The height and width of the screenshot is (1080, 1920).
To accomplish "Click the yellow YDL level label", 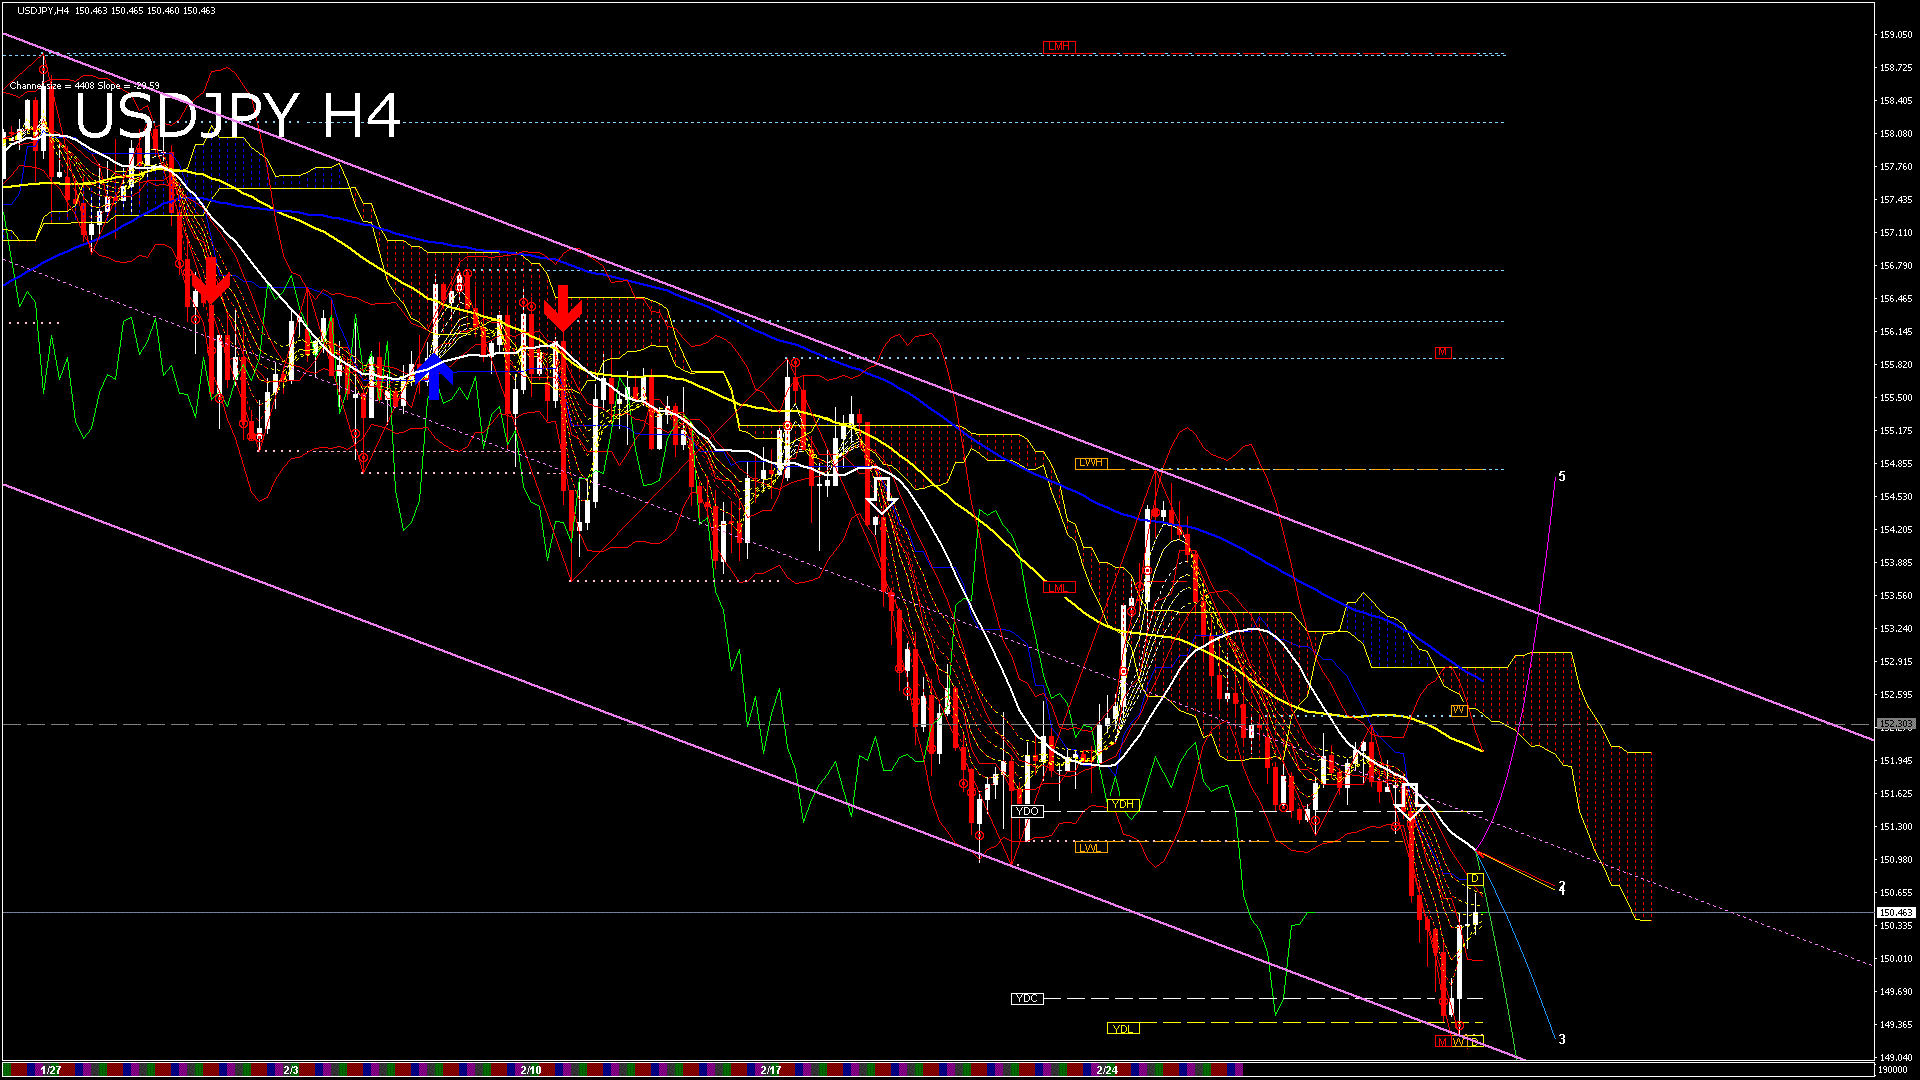I will [1123, 1028].
